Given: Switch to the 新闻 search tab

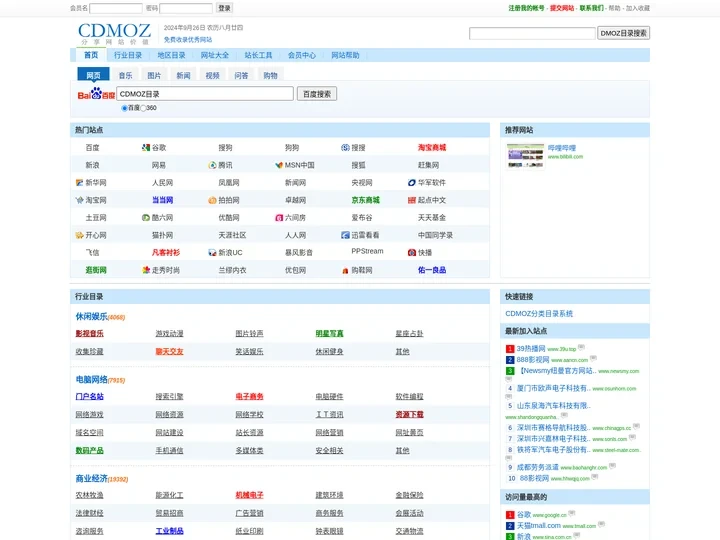Looking at the screenshot, I should 183,75.
